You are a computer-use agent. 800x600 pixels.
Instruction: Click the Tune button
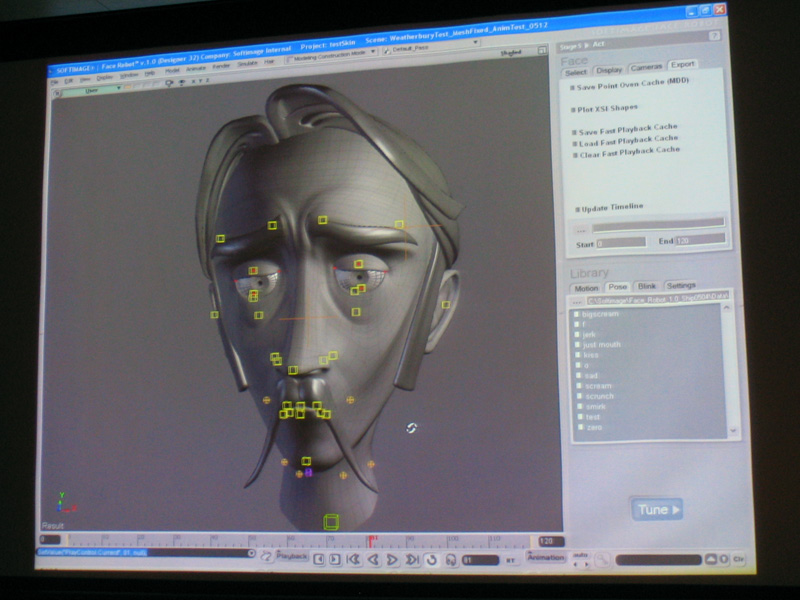[657, 509]
